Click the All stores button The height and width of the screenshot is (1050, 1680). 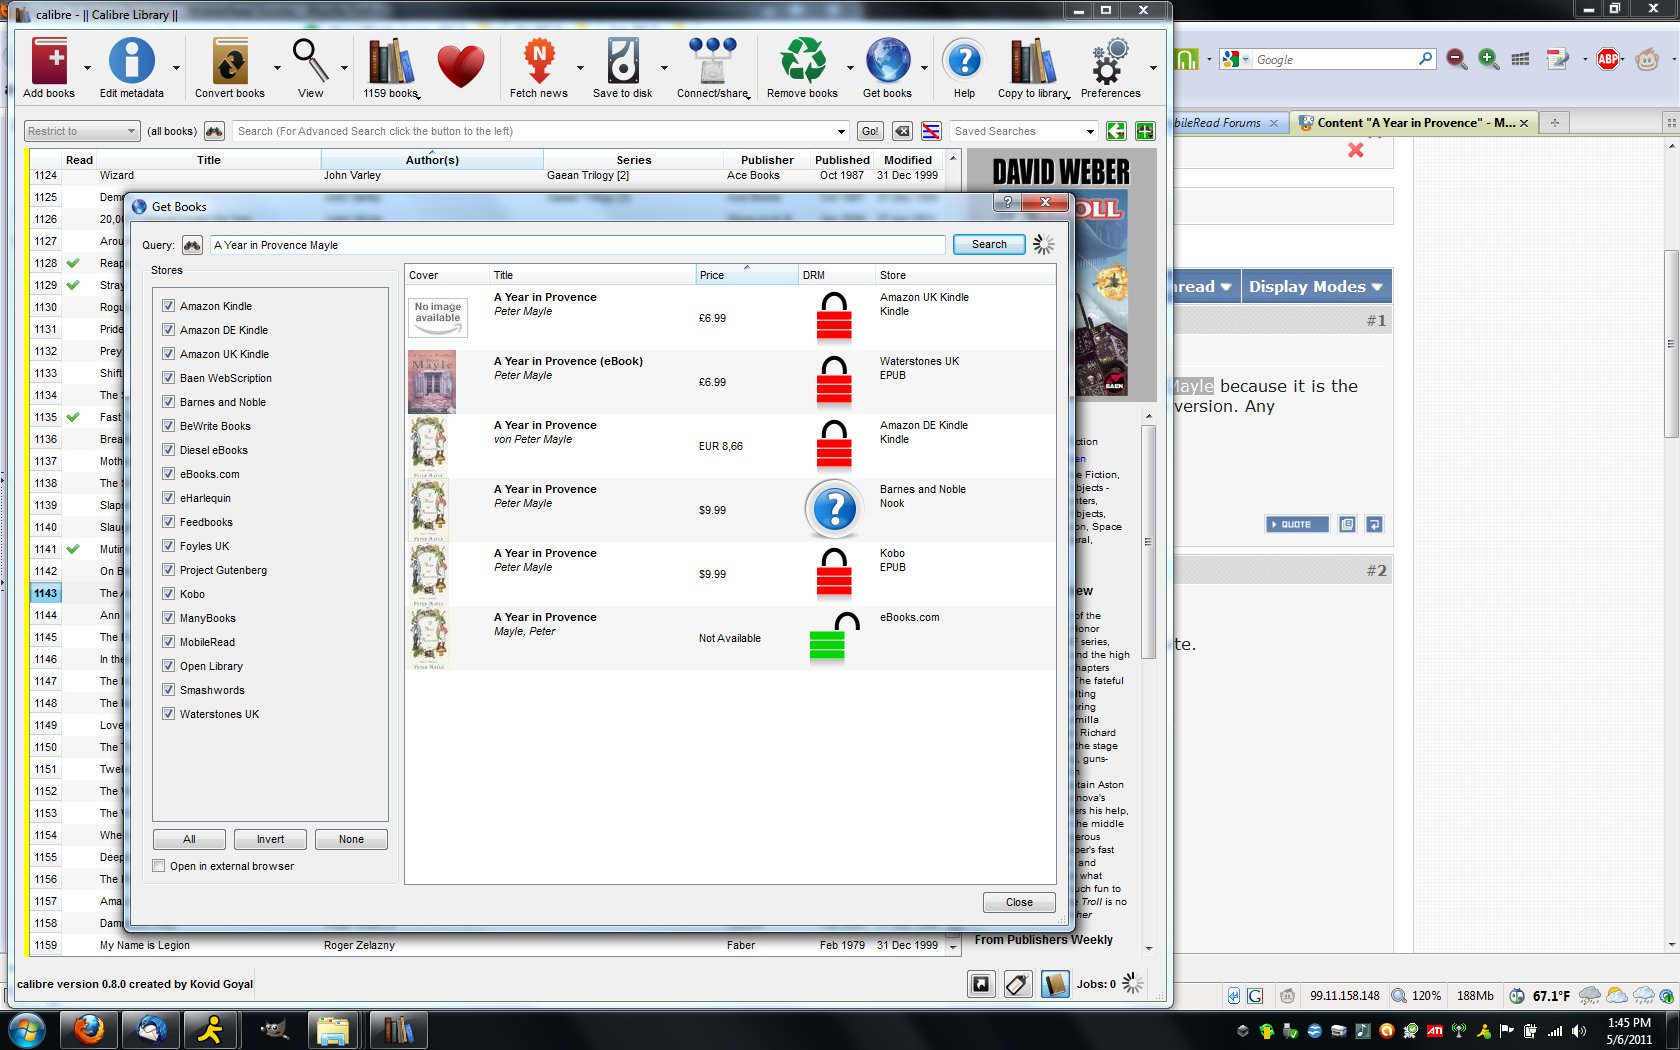(189, 839)
